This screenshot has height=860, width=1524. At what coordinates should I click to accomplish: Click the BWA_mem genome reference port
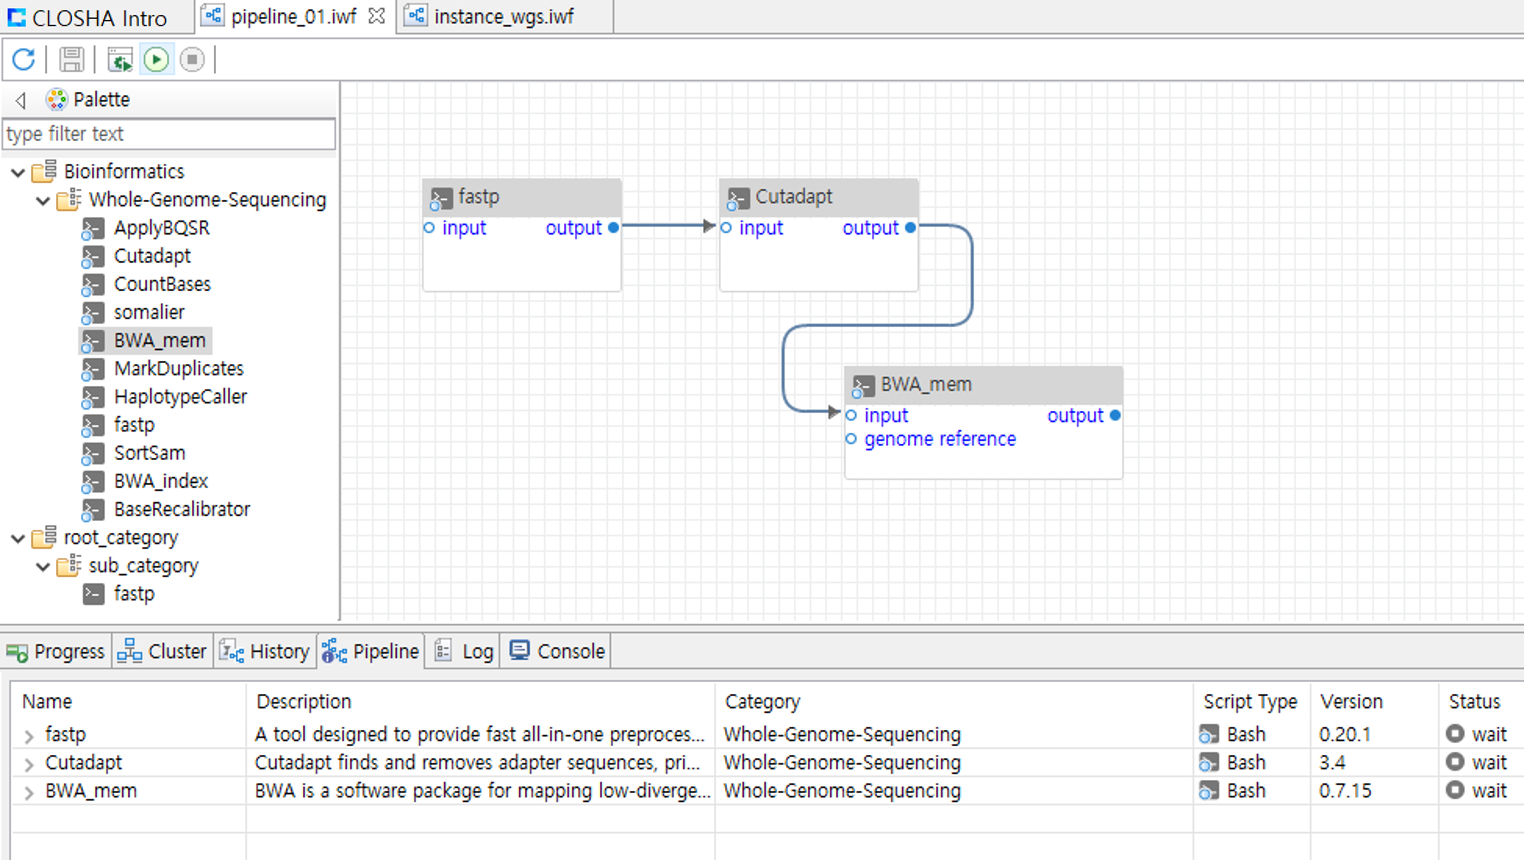coord(851,439)
